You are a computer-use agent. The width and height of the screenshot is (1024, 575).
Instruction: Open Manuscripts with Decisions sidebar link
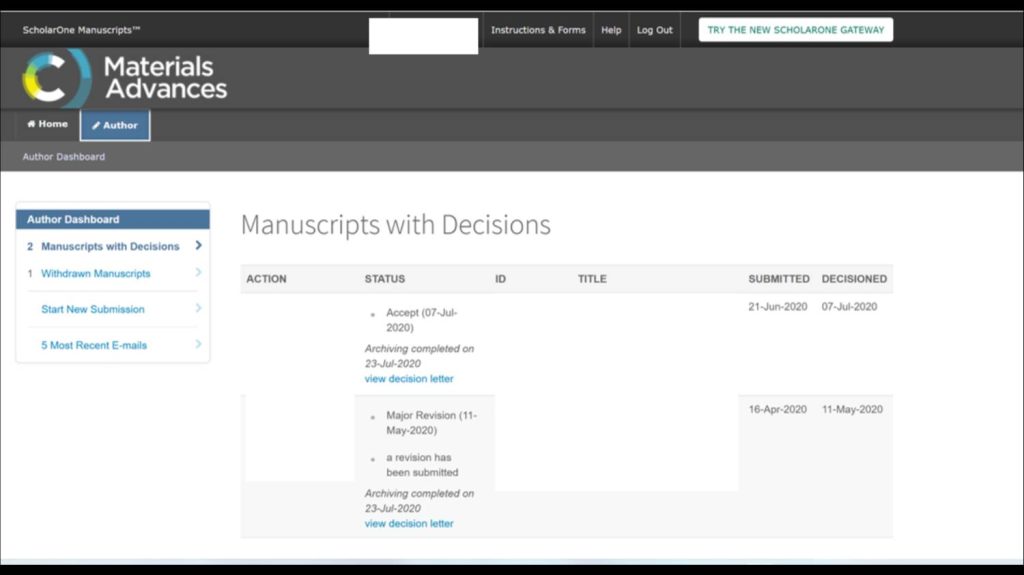[110, 246]
